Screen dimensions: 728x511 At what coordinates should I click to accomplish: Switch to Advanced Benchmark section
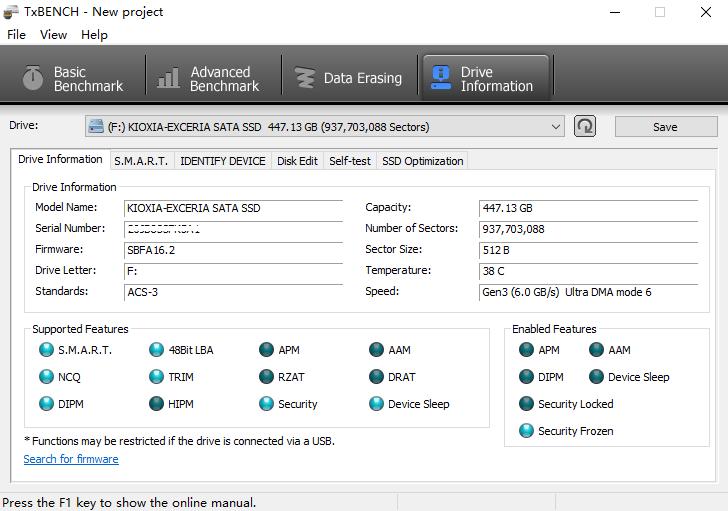(x=210, y=79)
